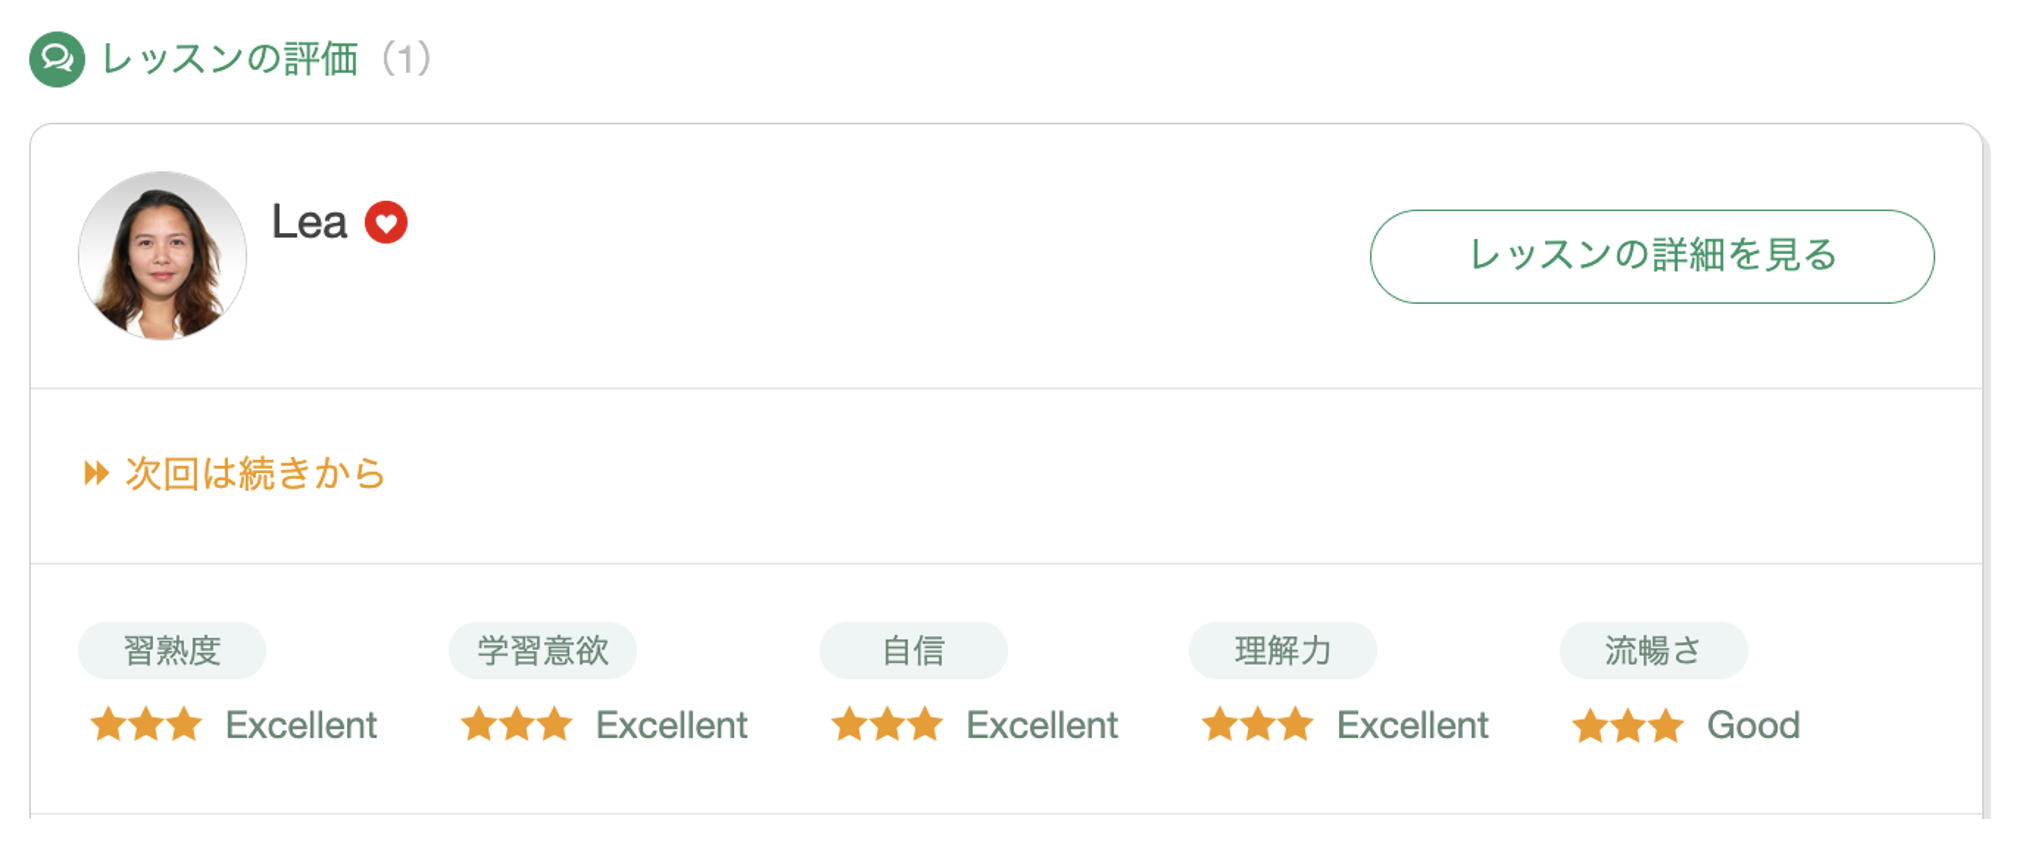
Task: Toggle the red heart favorite icon by Lea
Action: point(386,222)
